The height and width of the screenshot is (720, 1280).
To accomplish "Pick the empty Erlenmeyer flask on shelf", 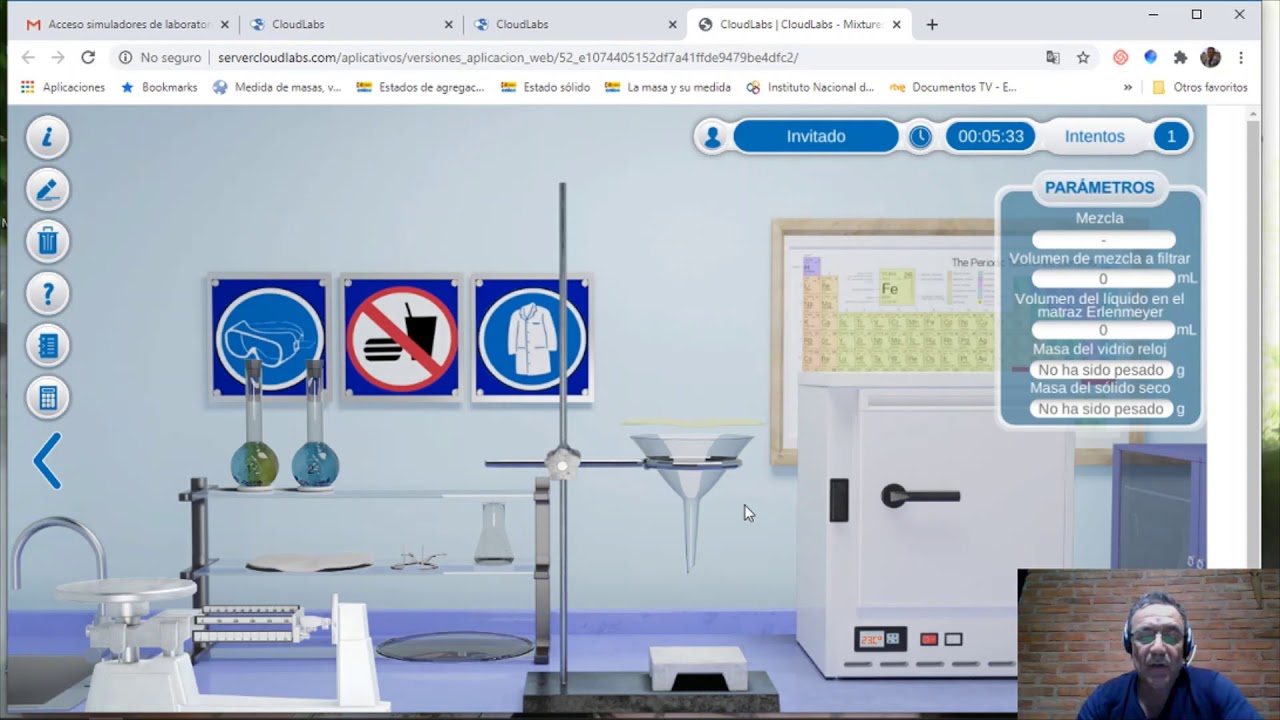I will point(492,534).
